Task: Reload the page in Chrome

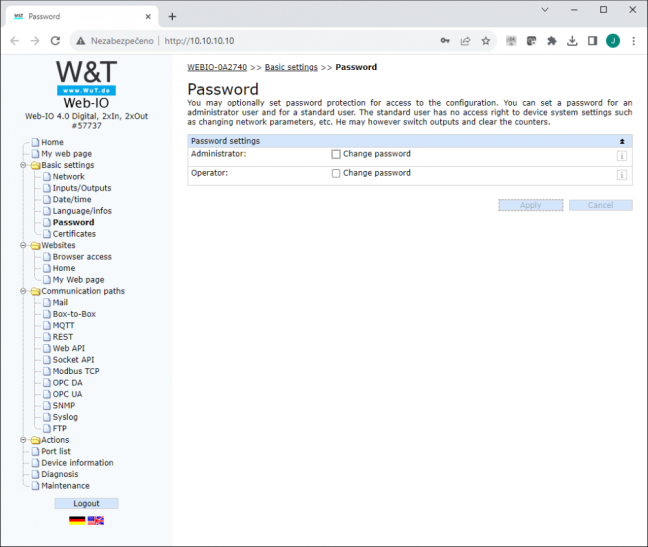Action: click(55, 41)
